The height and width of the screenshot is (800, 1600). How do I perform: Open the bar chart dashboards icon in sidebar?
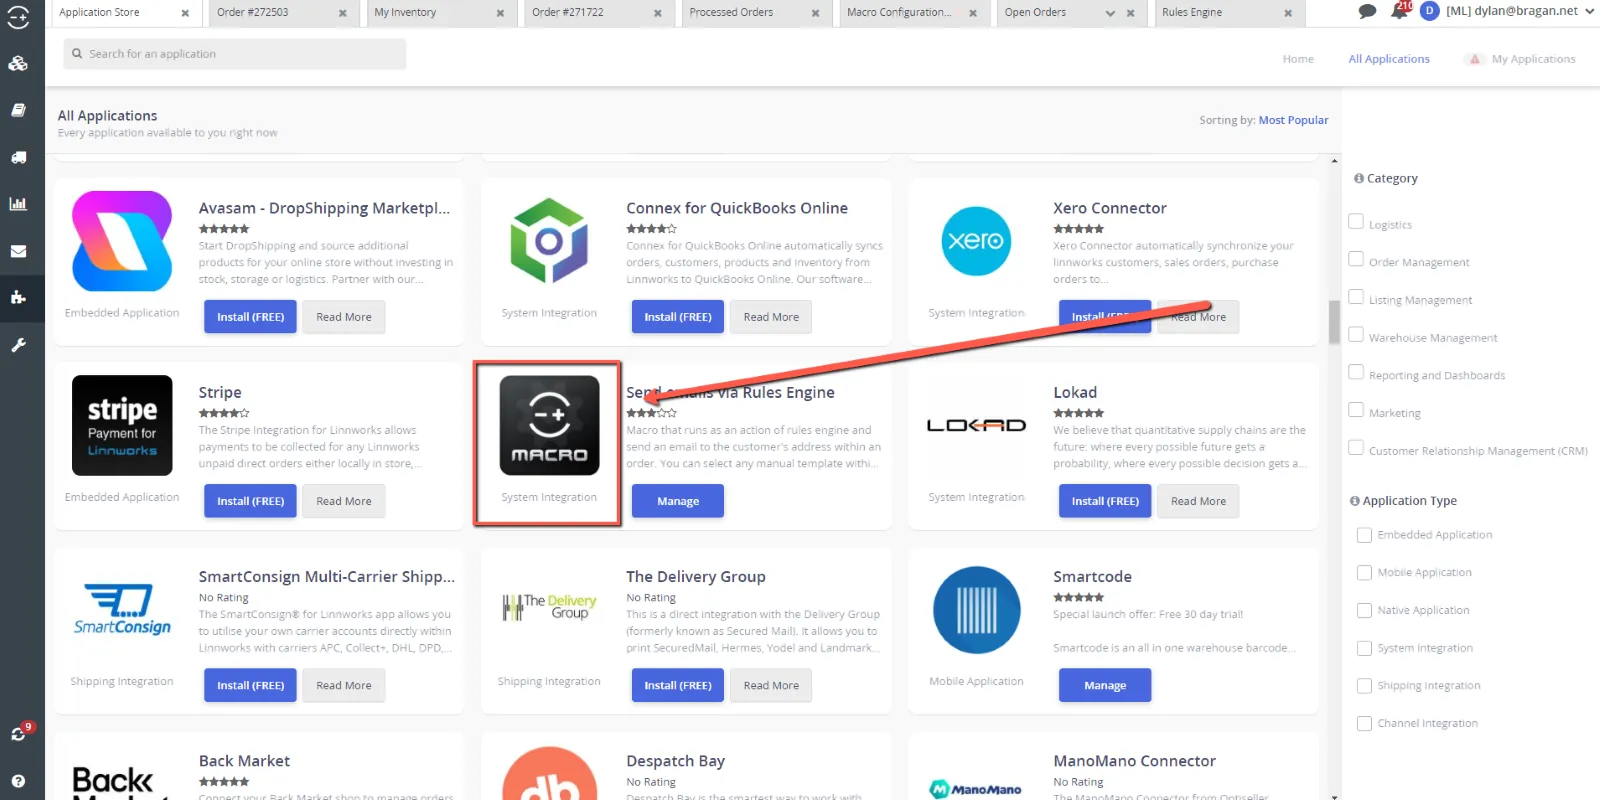(x=18, y=204)
